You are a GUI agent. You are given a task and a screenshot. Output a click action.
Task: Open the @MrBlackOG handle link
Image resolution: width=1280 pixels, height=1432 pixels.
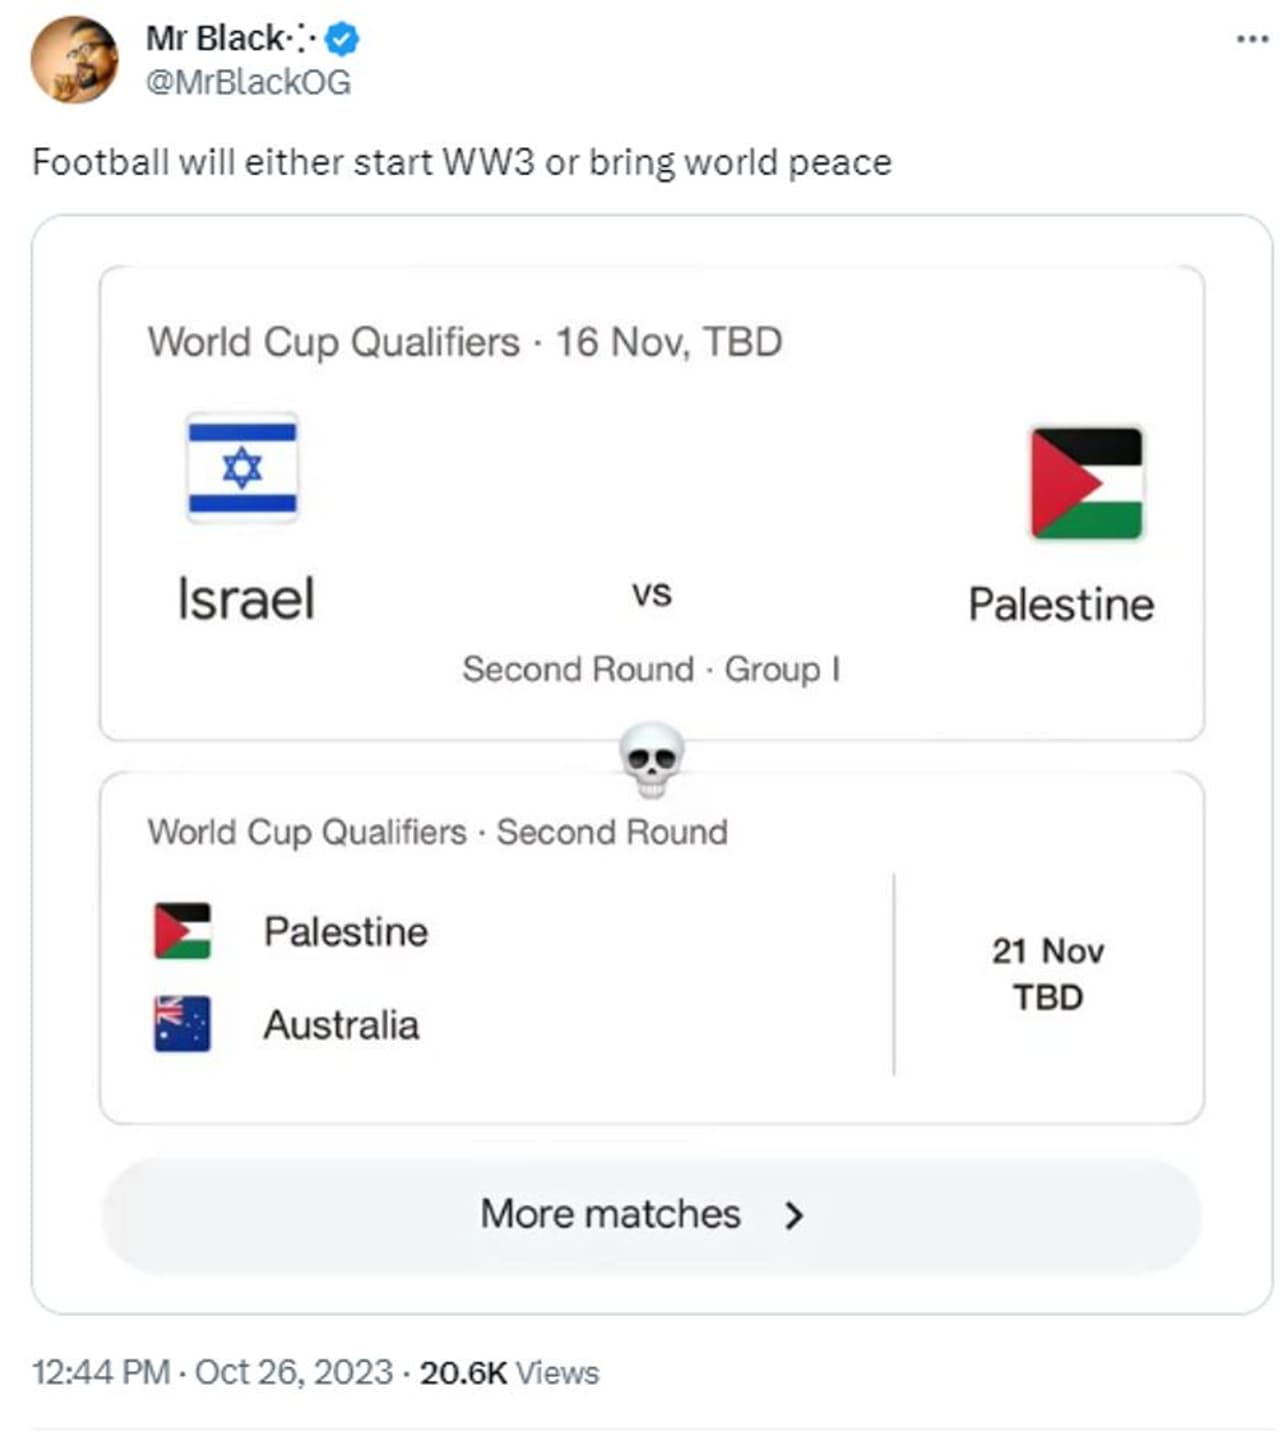click(248, 82)
